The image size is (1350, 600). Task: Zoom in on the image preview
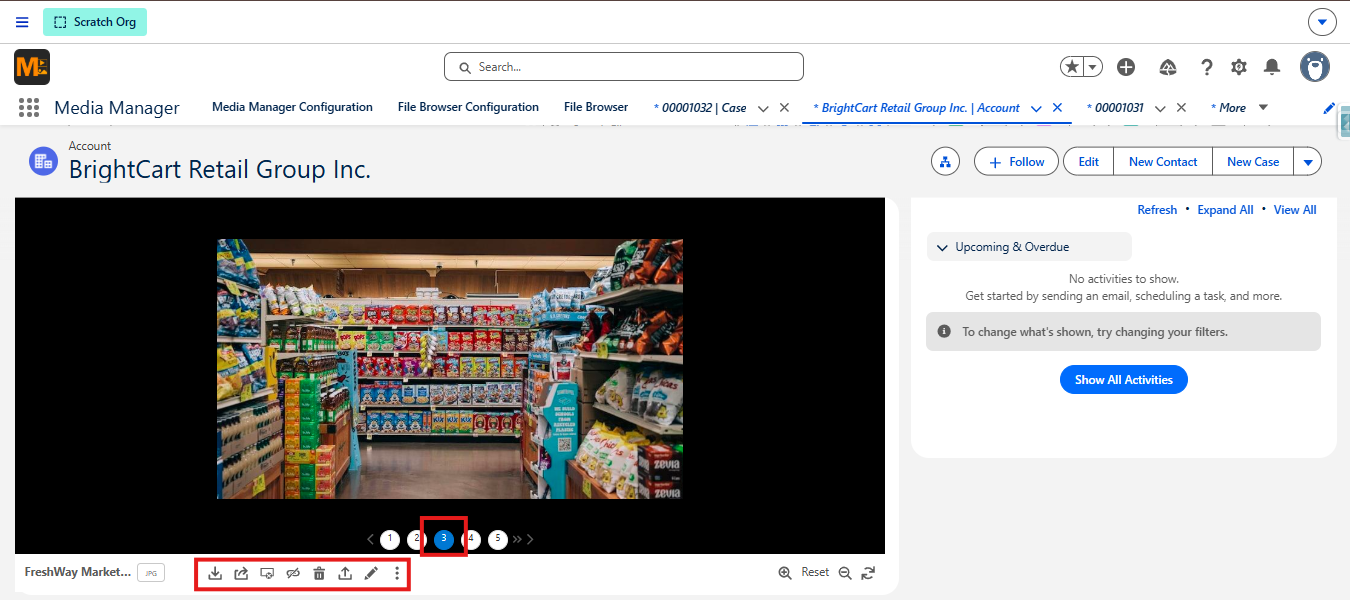785,573
